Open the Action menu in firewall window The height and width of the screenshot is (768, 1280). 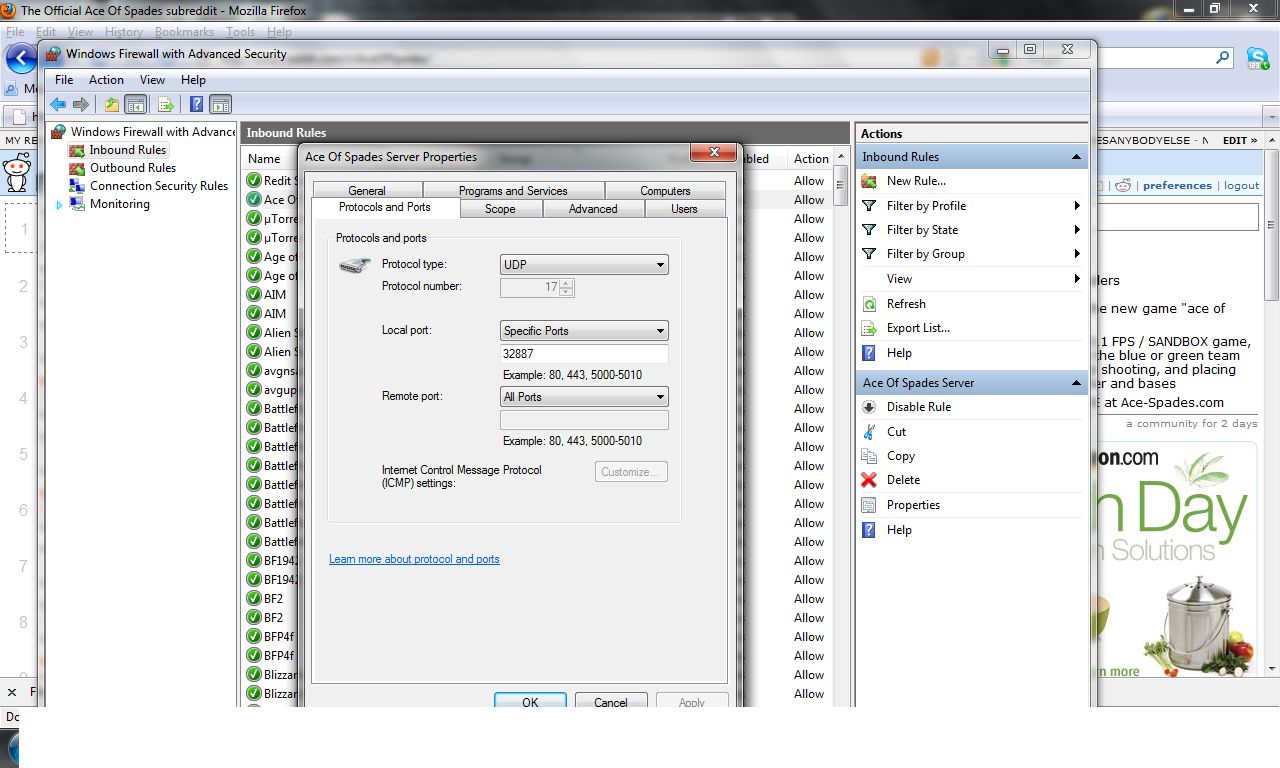pos(106,80)
